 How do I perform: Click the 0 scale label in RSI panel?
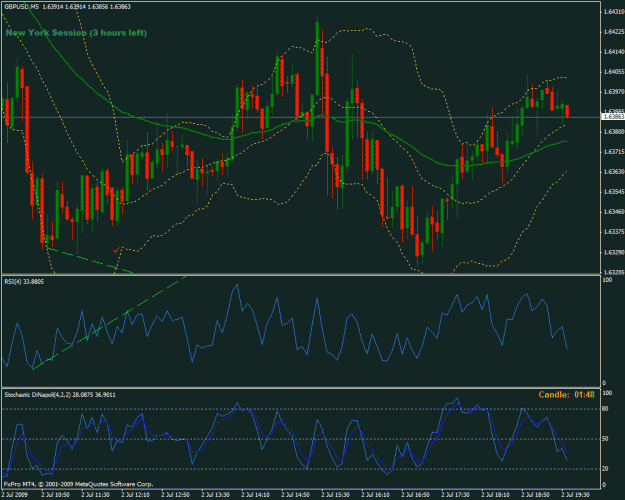click(604, 383)
